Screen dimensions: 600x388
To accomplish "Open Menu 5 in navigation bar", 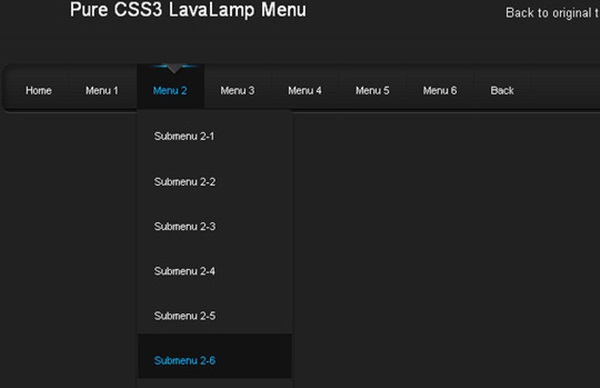I will tap(373, 91).
